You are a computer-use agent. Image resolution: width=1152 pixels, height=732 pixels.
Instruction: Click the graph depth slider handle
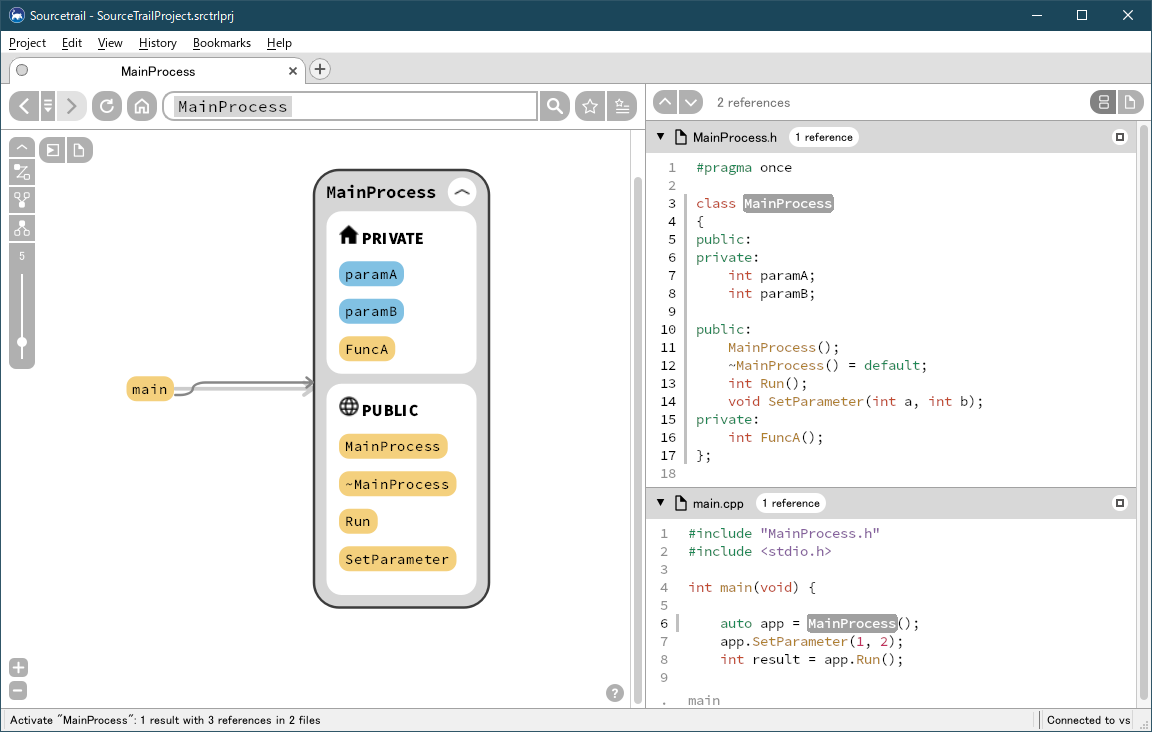coord(22,342)
